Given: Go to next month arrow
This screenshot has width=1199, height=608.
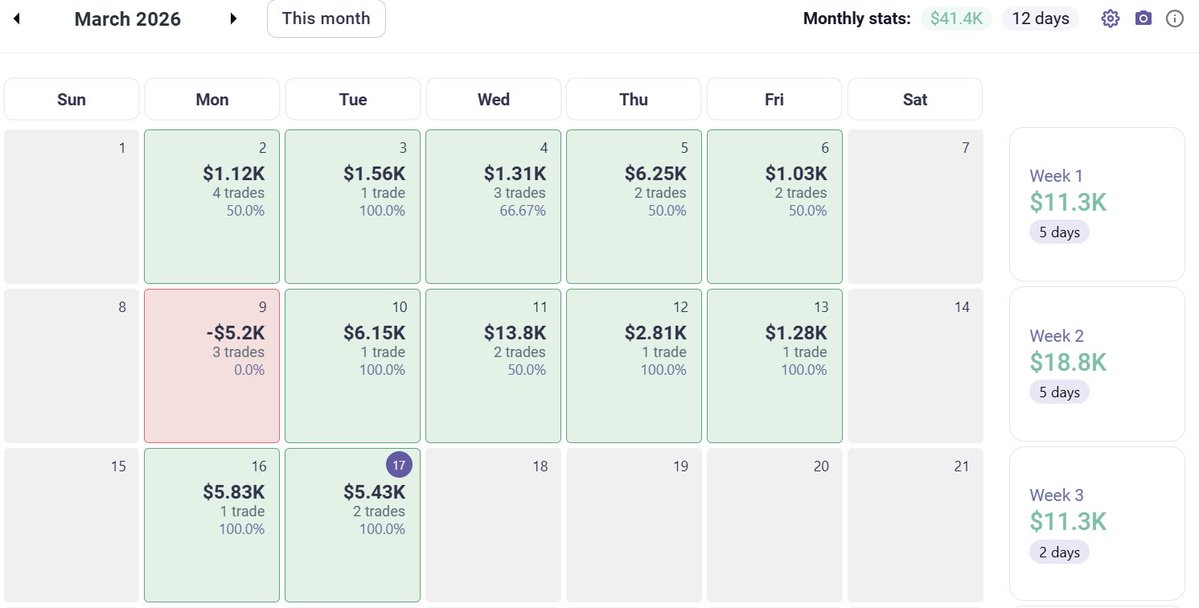Looking at the screenshot, I should [233, 19].
